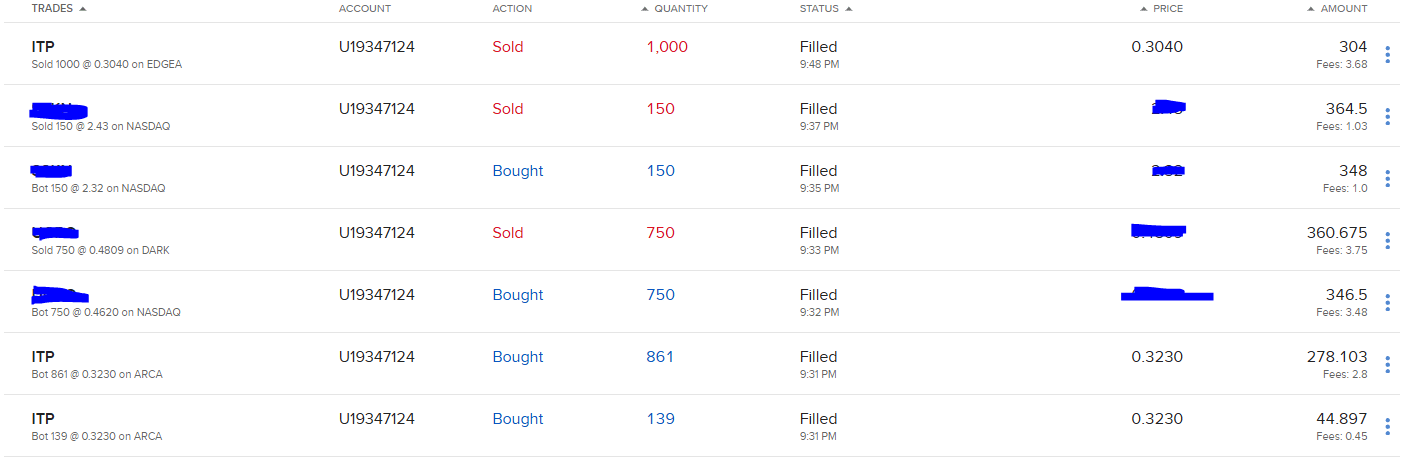Sort the table by AMOUNT column
Viewport: 1405px width, 460px height.
point(1342,9)
